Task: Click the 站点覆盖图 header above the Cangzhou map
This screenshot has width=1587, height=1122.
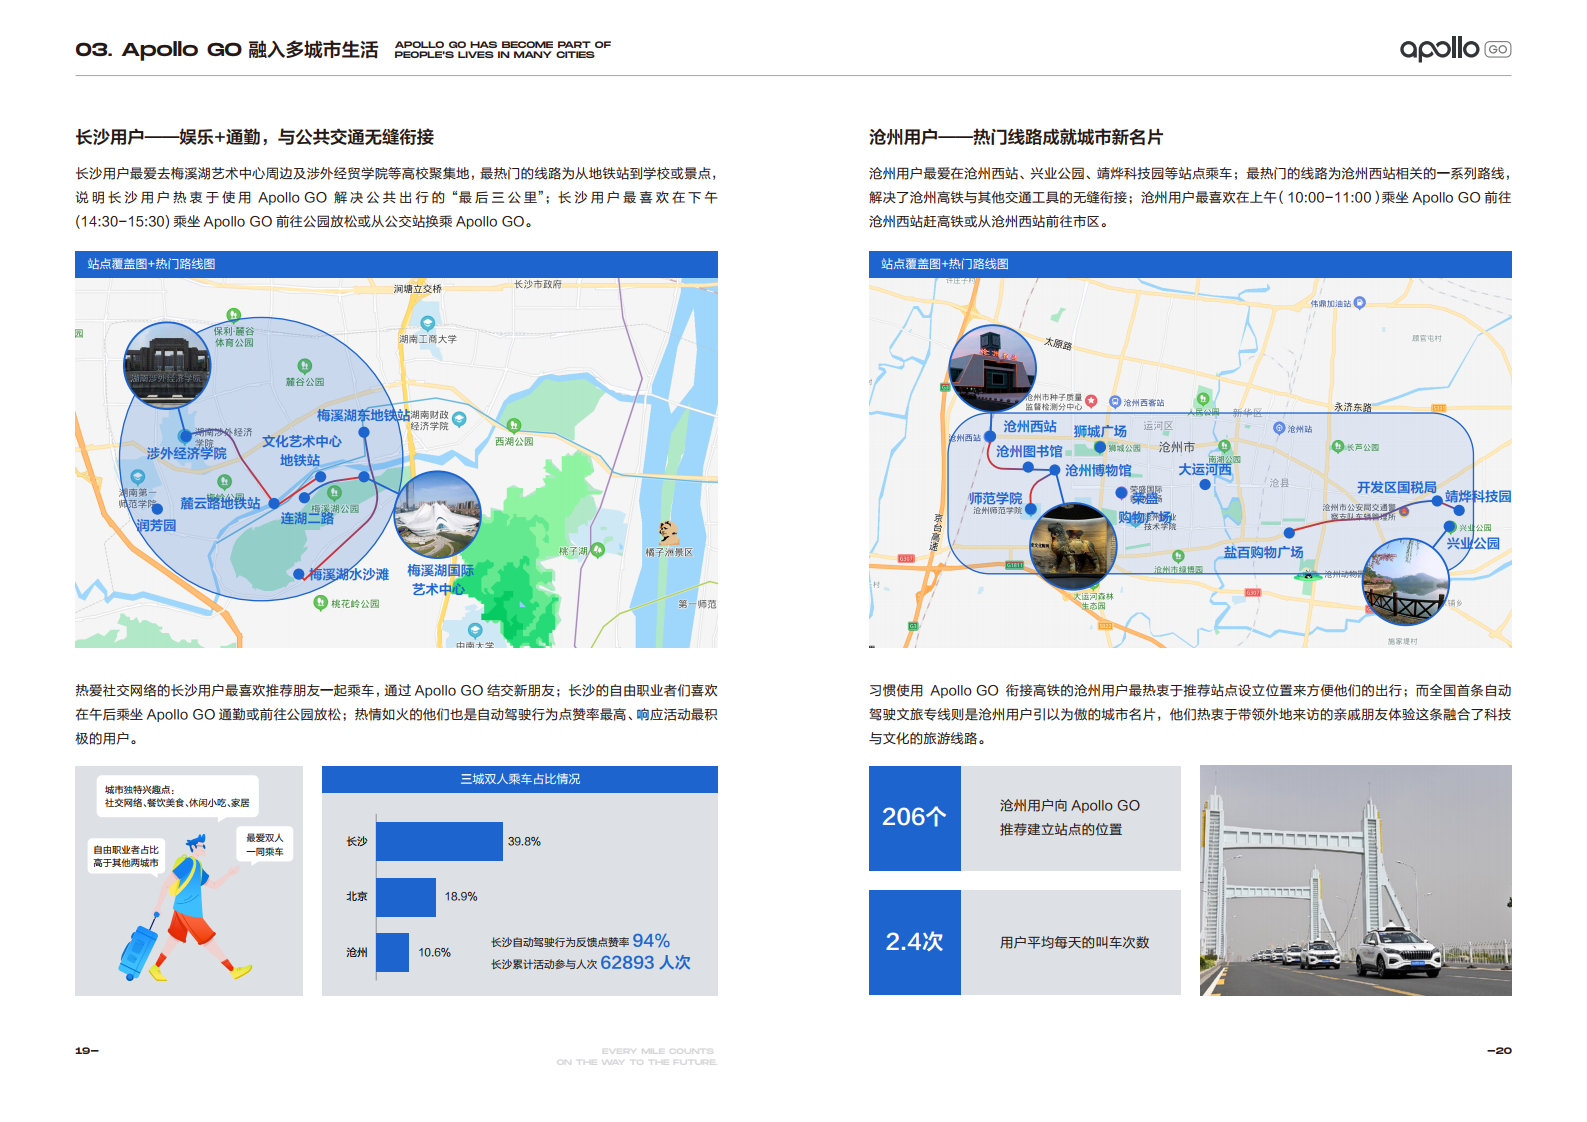Action: (x=1190, y=264)
